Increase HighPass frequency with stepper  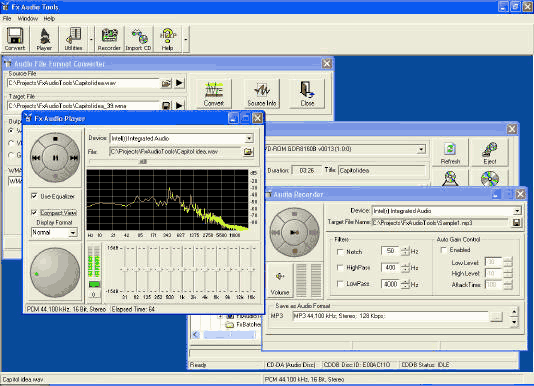click(x=405, y=265)
